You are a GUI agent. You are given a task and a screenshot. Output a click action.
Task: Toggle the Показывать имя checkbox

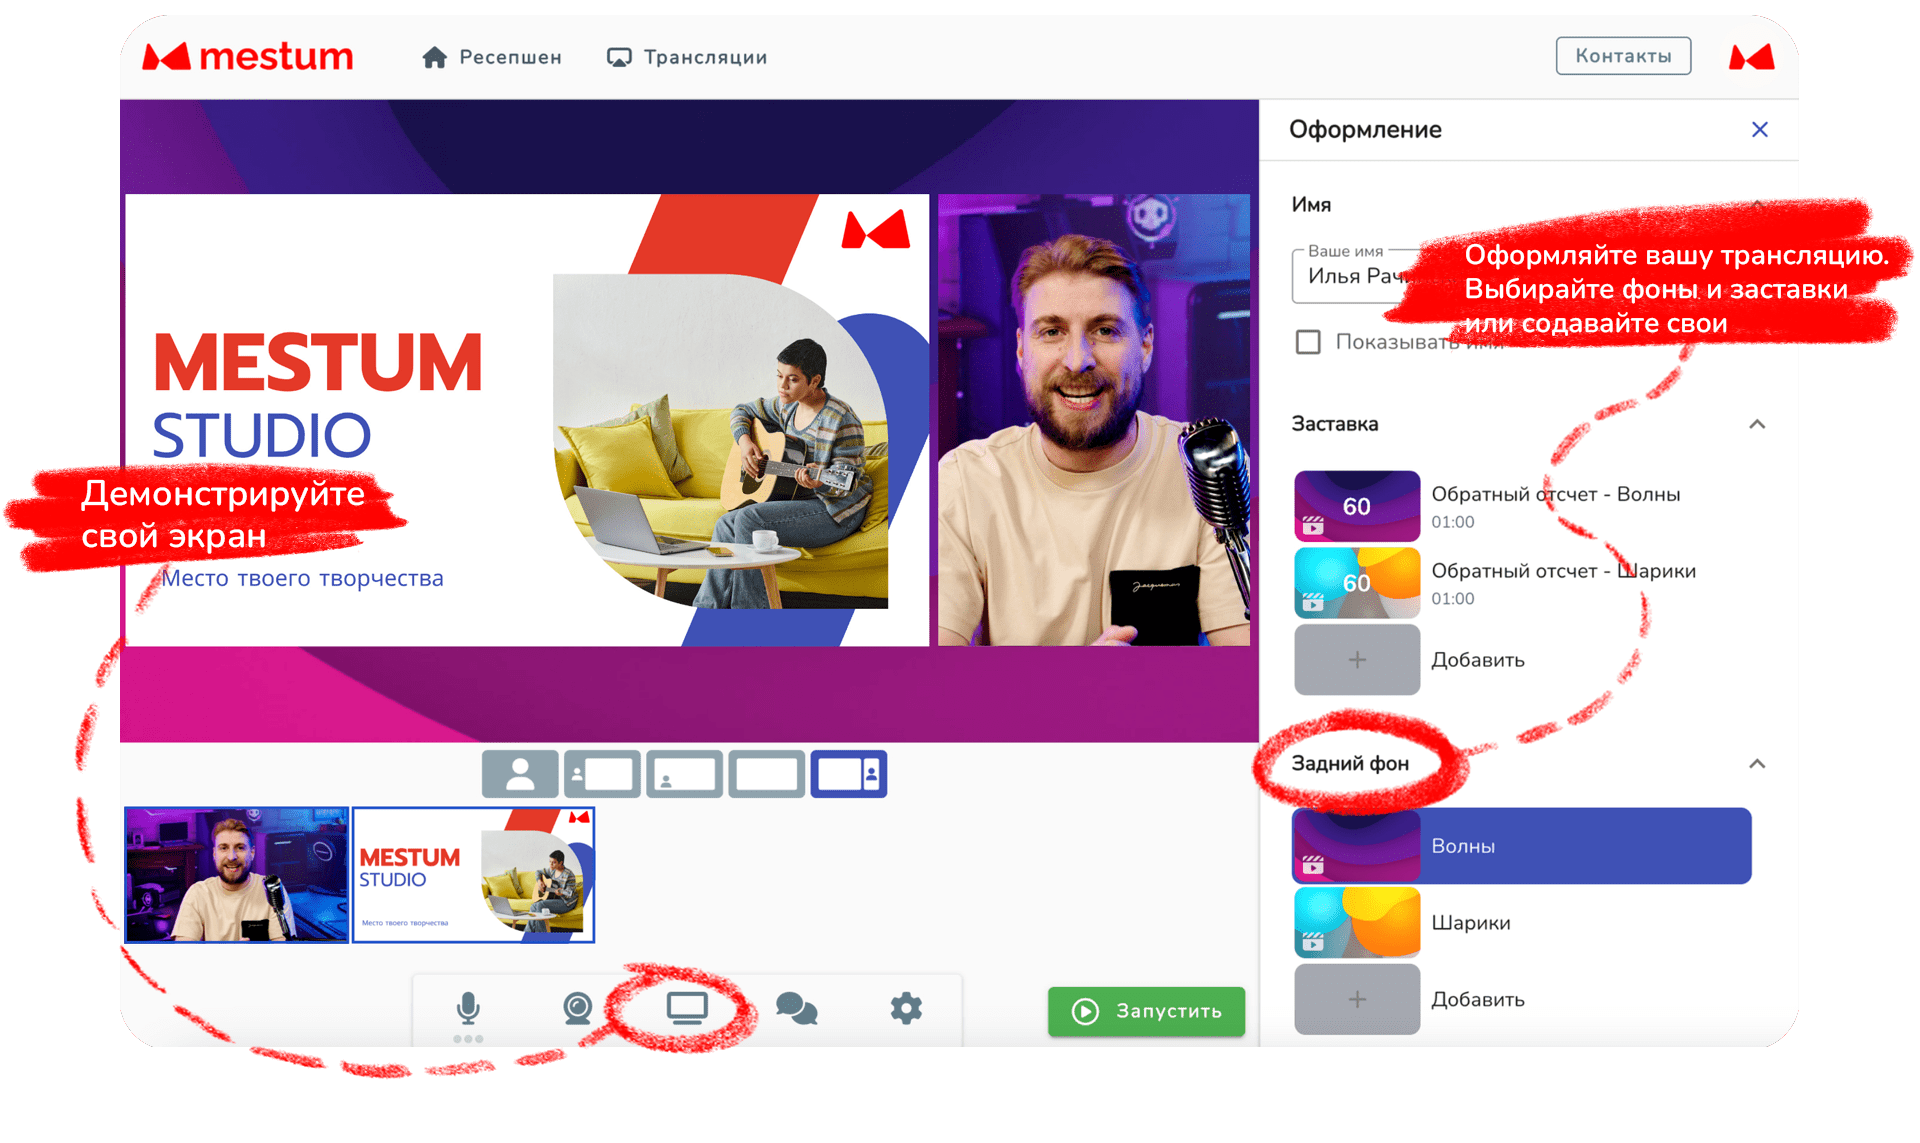click(x=1308, y=342)
